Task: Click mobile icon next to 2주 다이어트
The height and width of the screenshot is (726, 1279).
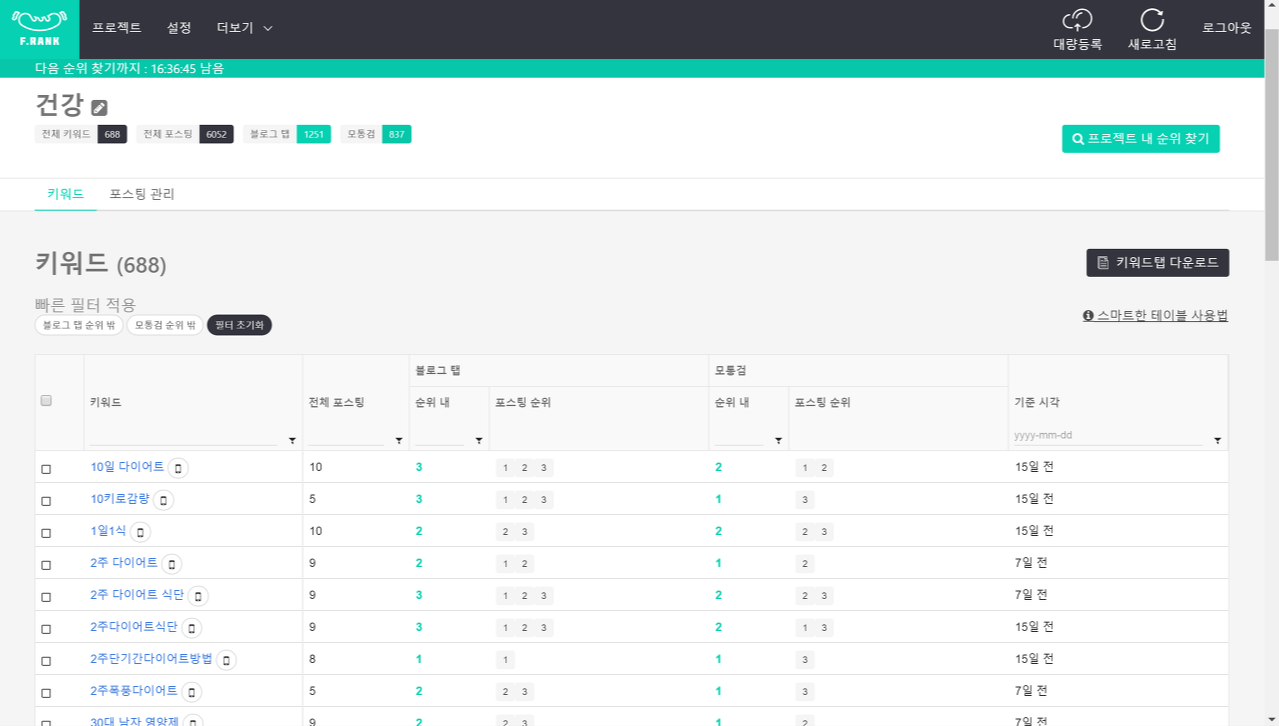Action: [x=172, y=564]
